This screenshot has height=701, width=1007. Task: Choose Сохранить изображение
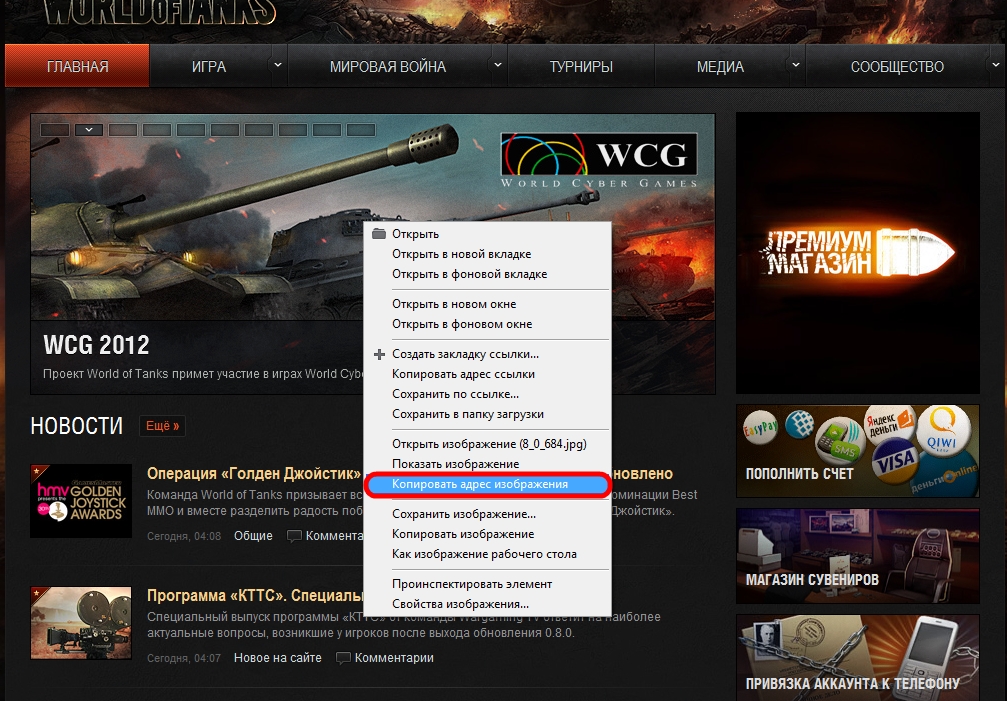[x=487, y=514]
